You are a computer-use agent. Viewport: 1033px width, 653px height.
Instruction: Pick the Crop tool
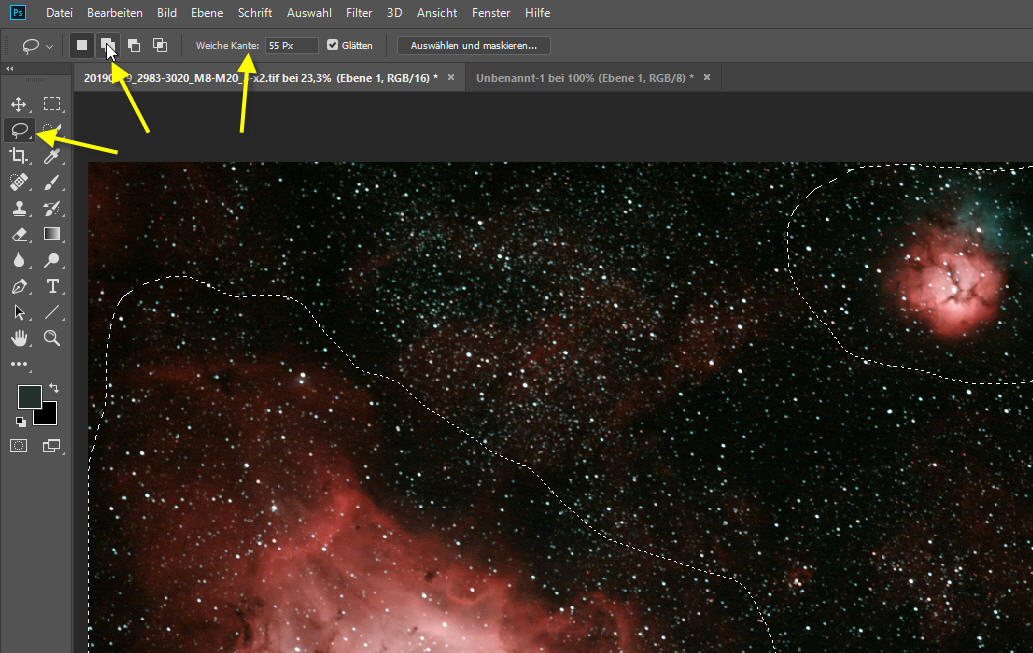18,155
